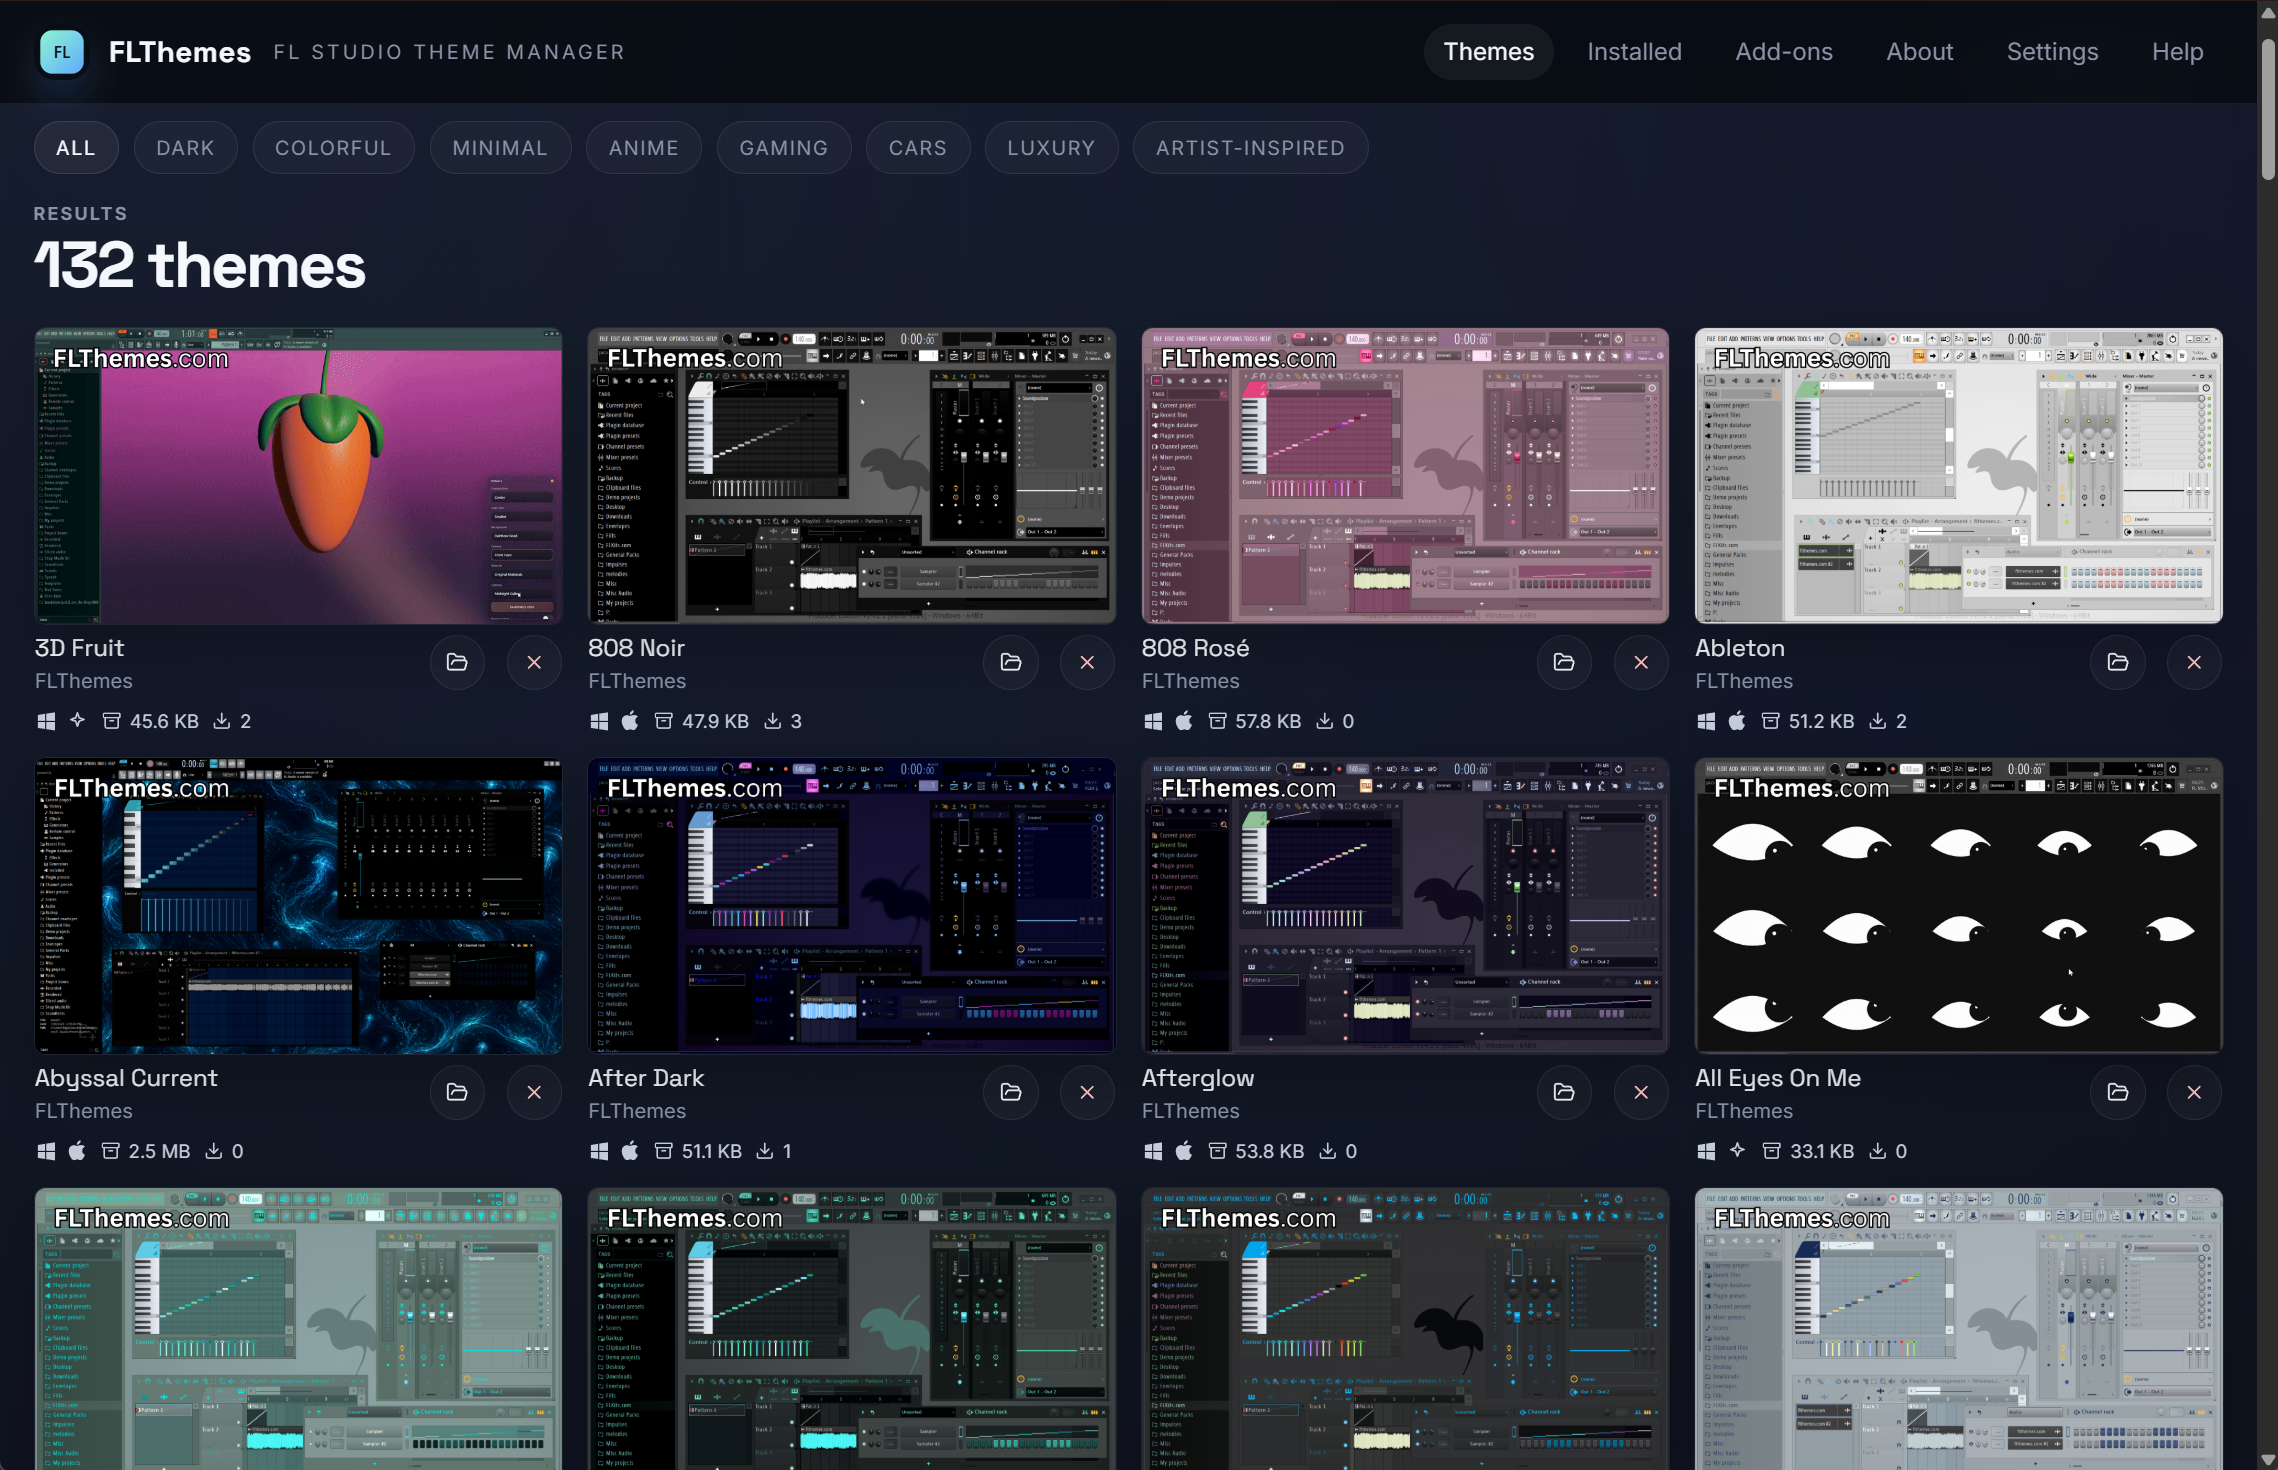Open the 3D Fruit preview thumbnail

[298, 476]
